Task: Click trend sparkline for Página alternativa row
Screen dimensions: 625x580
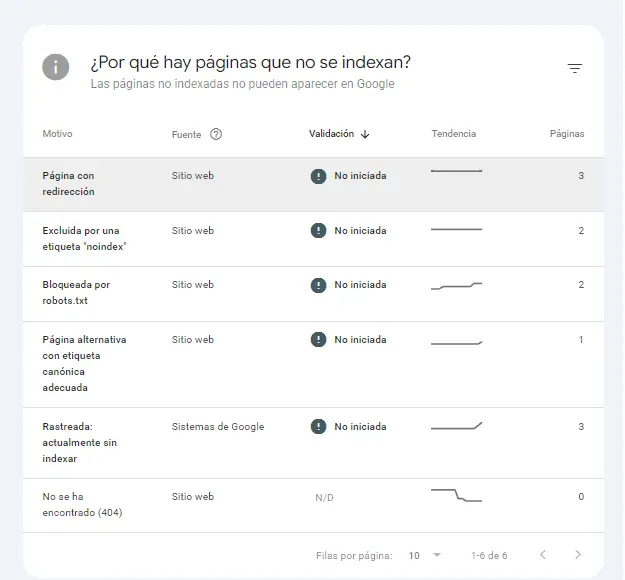Action: 456,343
